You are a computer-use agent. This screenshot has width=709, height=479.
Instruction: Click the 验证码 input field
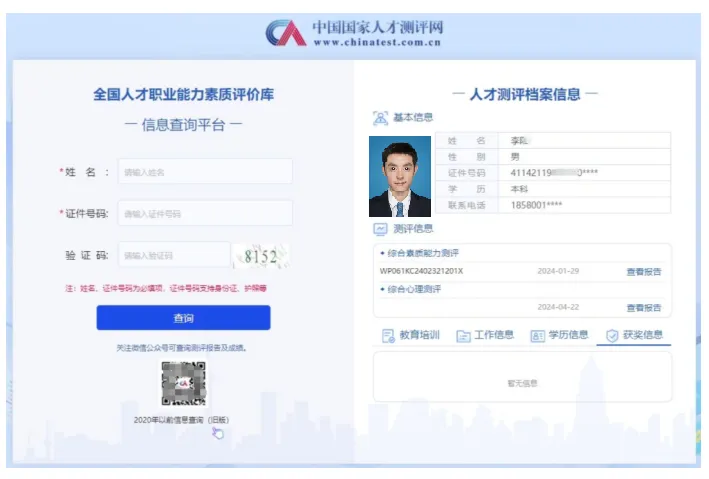(174, 255)
